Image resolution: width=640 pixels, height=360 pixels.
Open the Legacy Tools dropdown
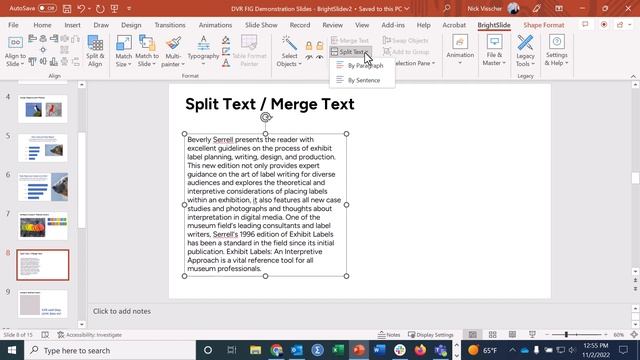pos(525,51)
